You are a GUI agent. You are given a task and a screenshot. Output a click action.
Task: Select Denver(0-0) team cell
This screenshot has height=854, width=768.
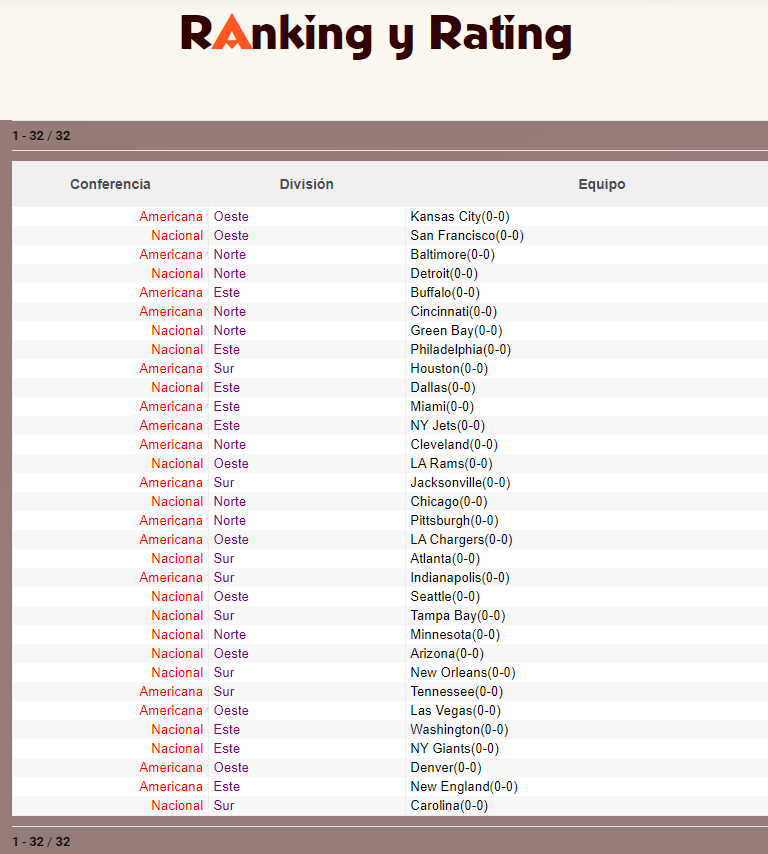[x=446, y=767]
